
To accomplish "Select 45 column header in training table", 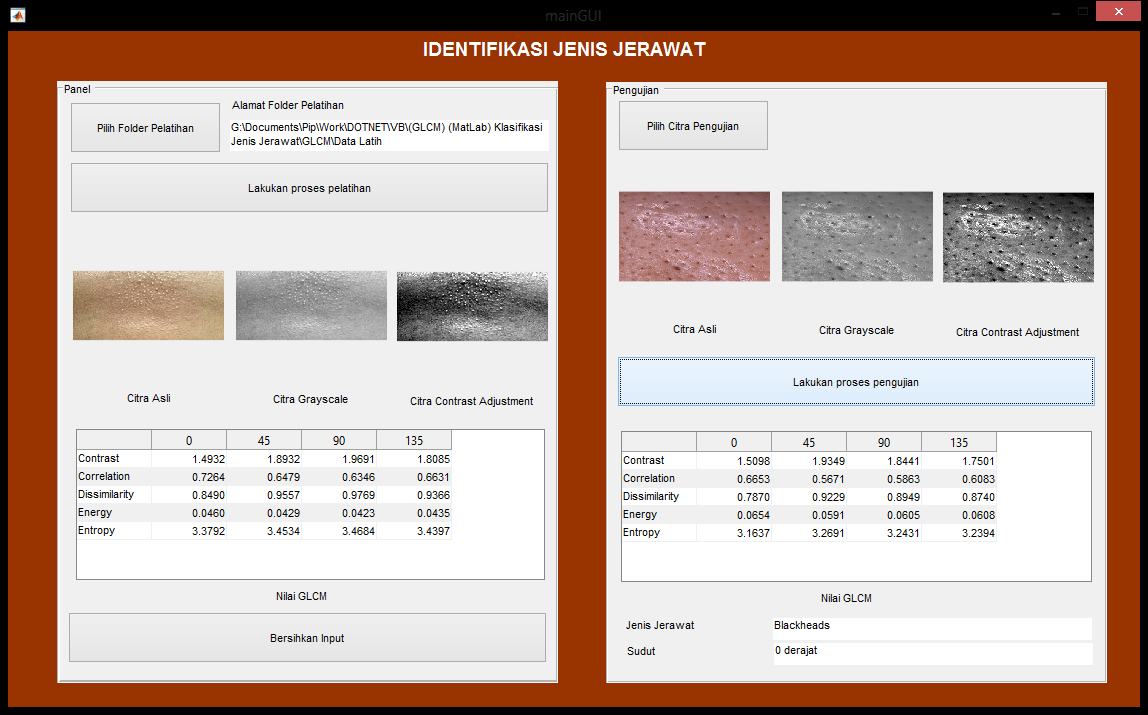I will (x=264, y=440).
